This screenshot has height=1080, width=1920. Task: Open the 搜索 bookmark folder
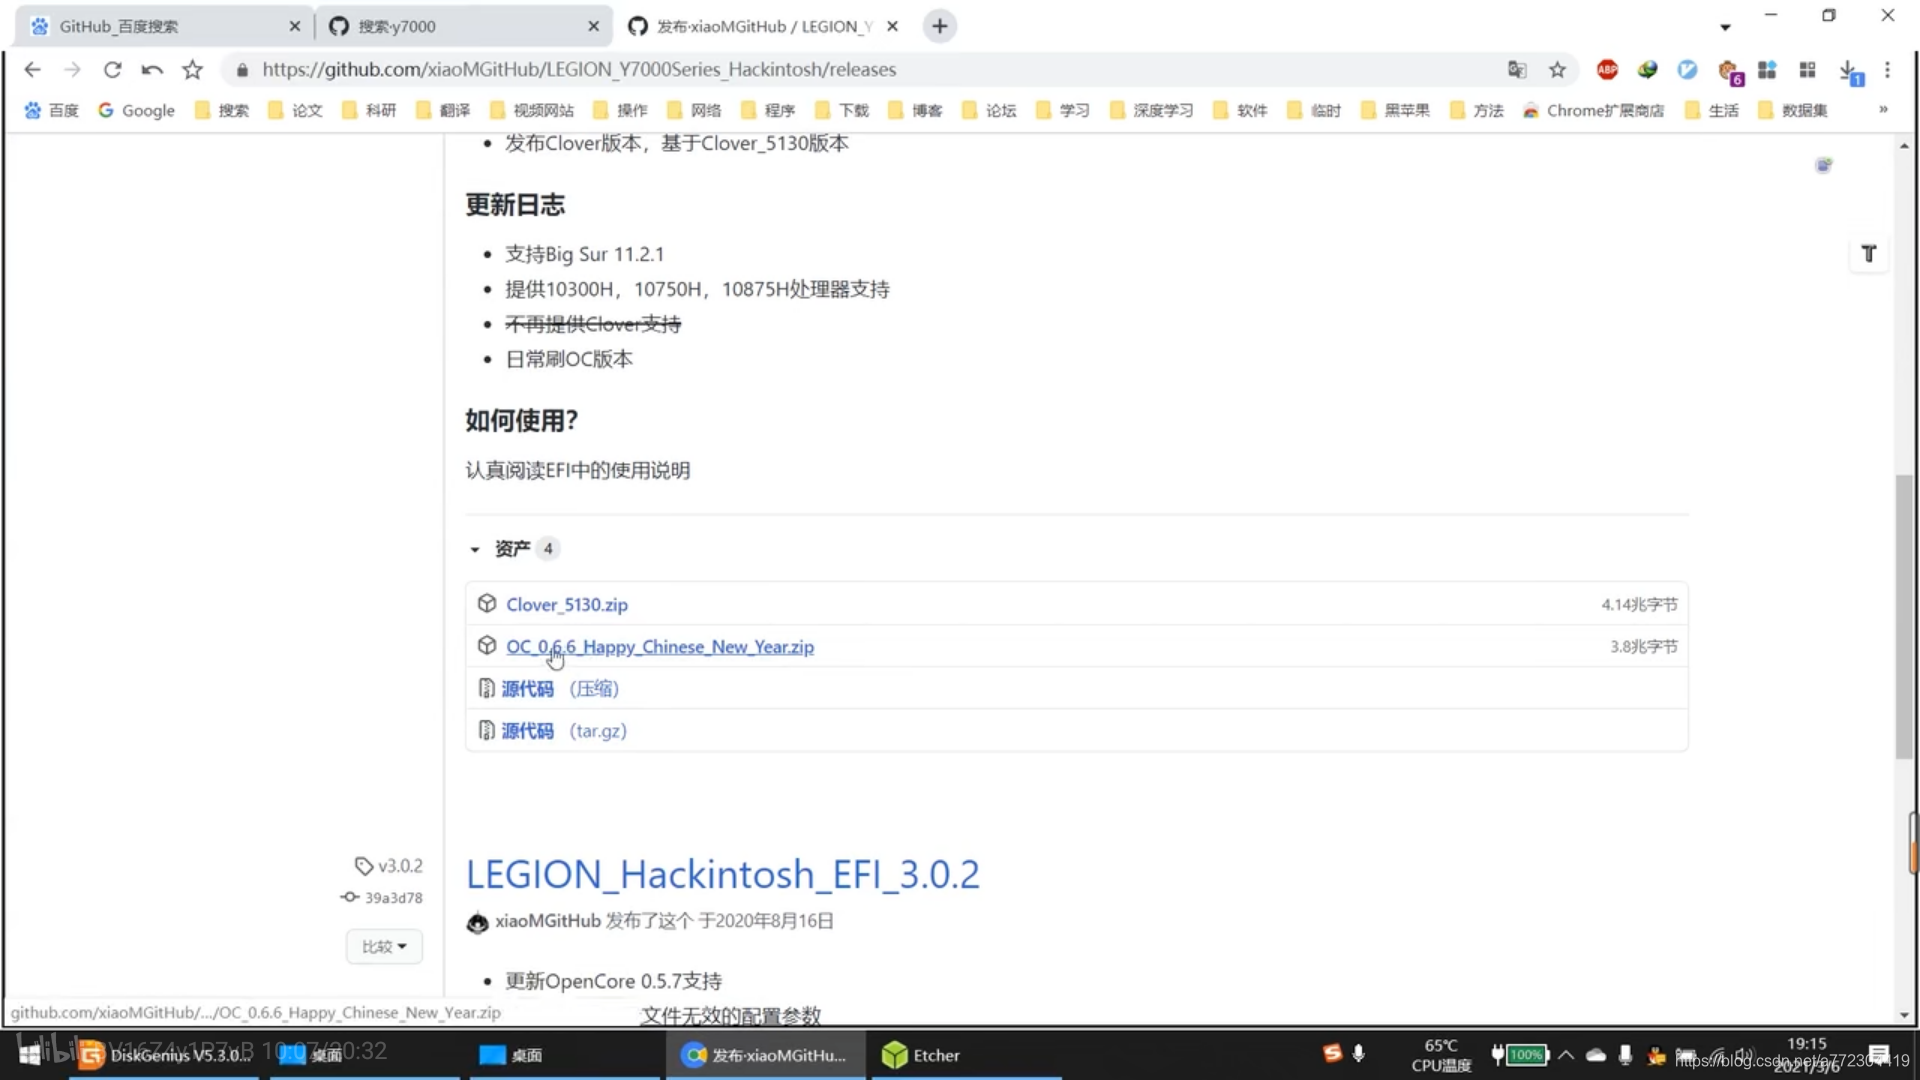point(222,110)
